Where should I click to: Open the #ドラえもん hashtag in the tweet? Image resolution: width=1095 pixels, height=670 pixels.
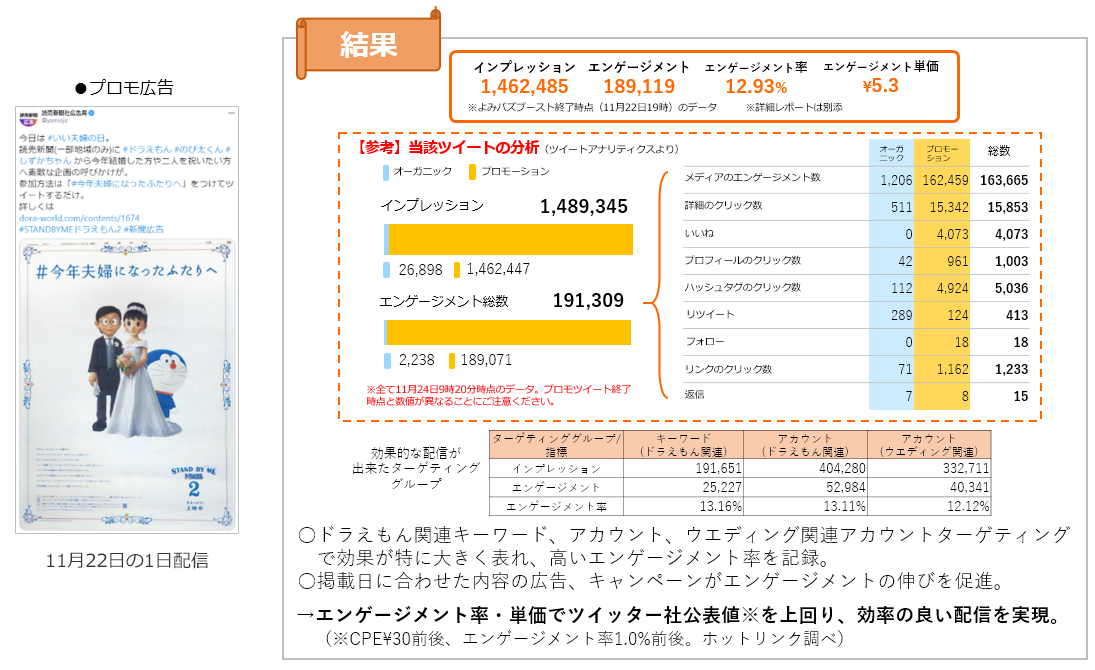click(146, 150)
